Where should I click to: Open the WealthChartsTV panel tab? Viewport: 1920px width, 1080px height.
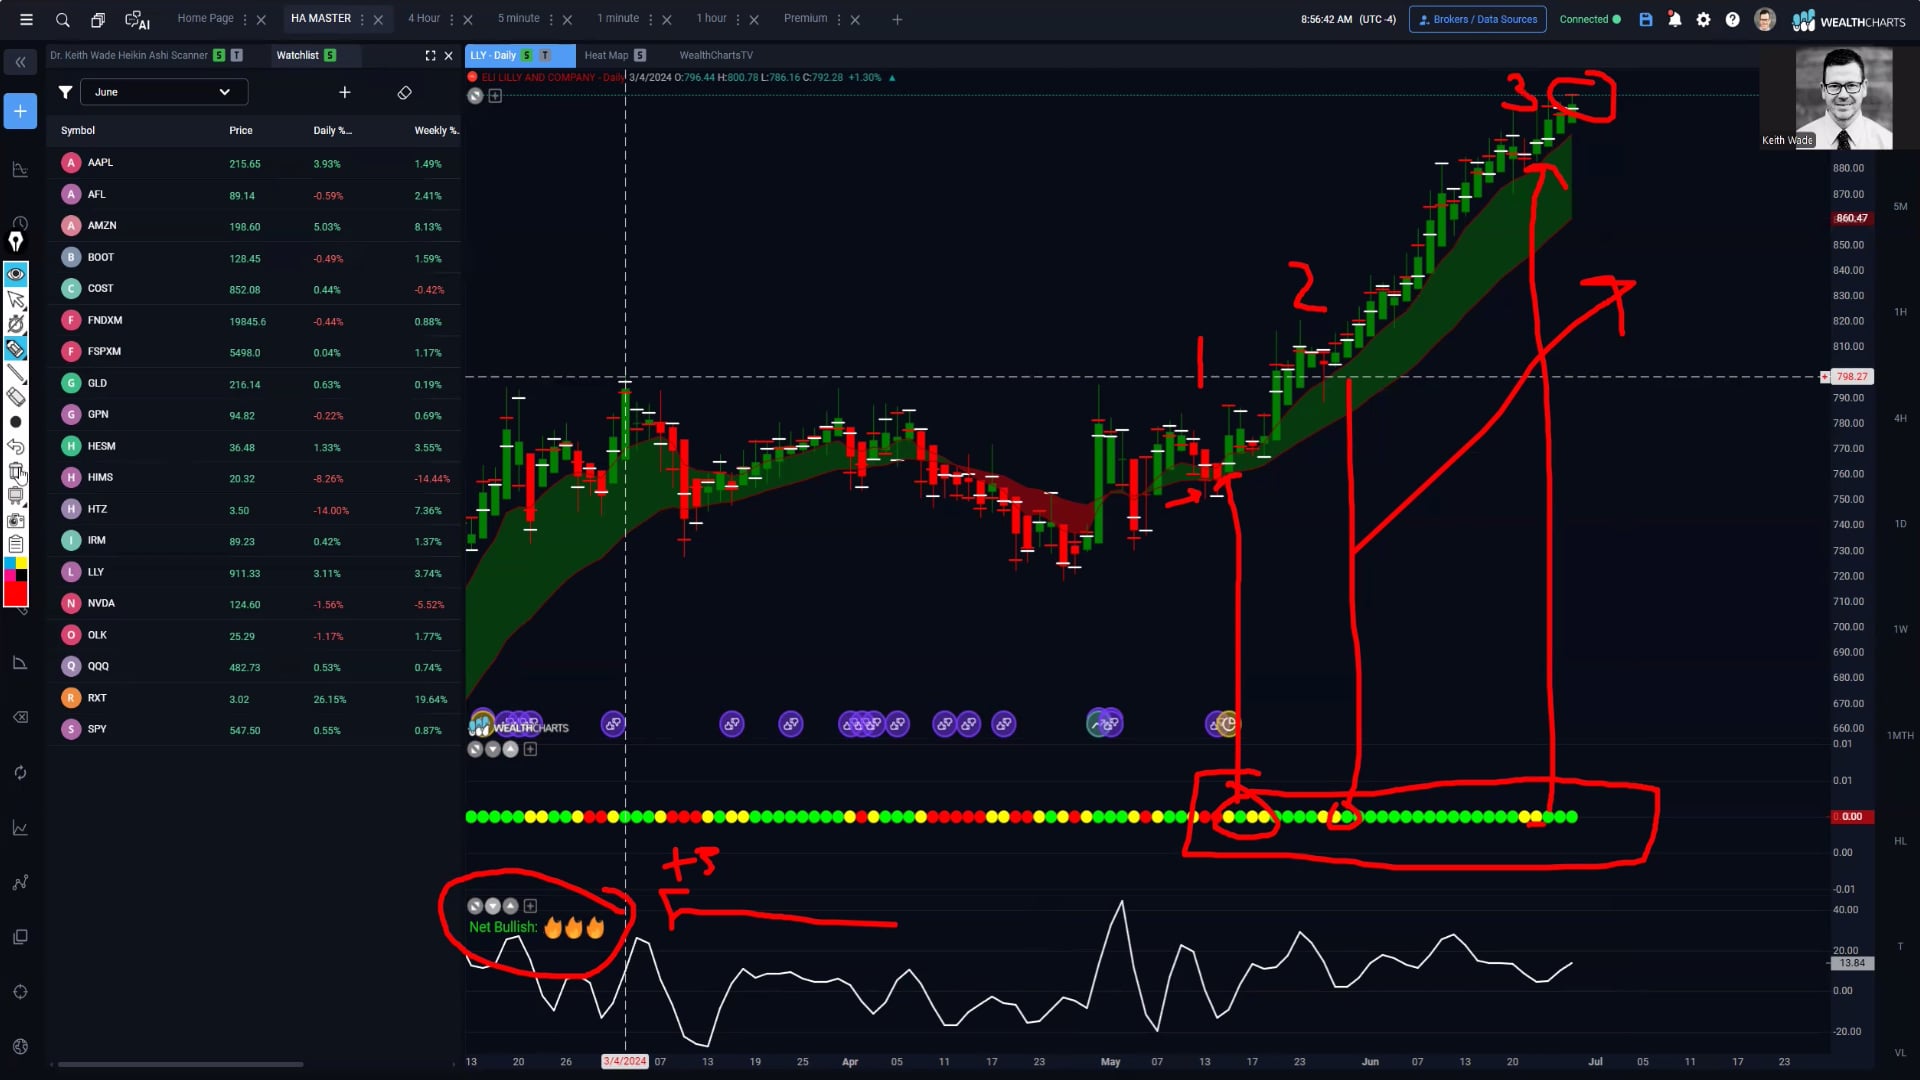(716, 55)
